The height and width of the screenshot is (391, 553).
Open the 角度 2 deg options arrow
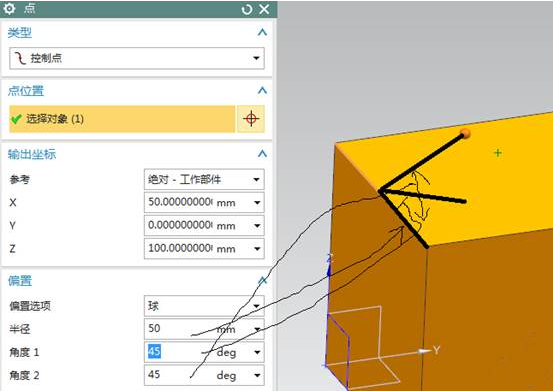257,375
